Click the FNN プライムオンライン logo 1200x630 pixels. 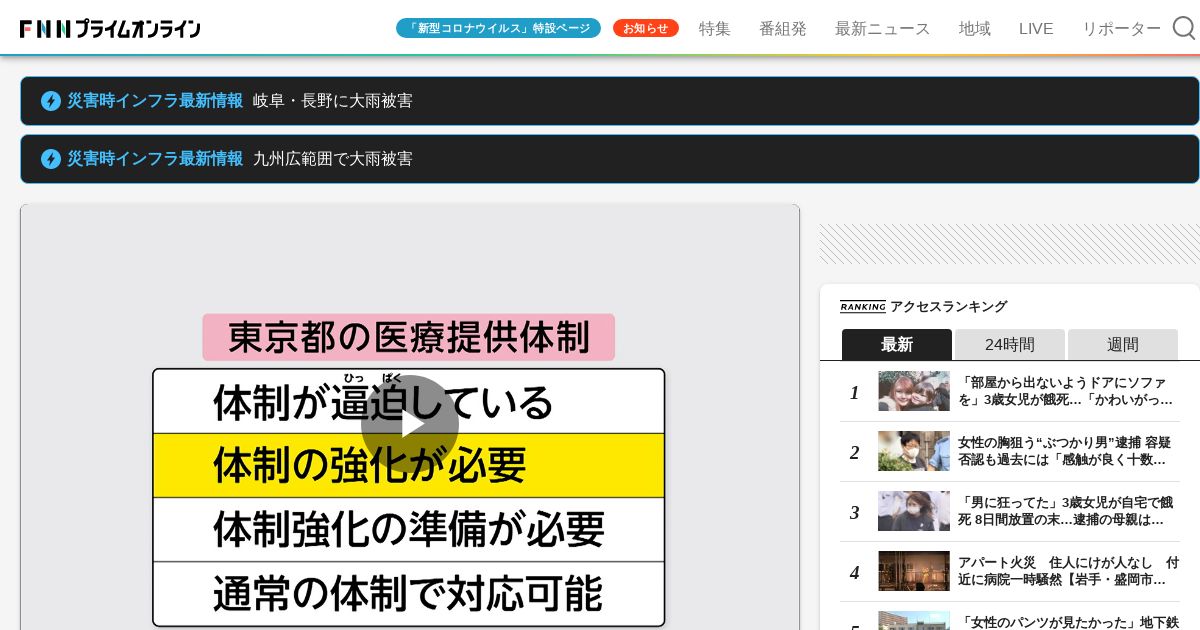click(x=110, y=29)
